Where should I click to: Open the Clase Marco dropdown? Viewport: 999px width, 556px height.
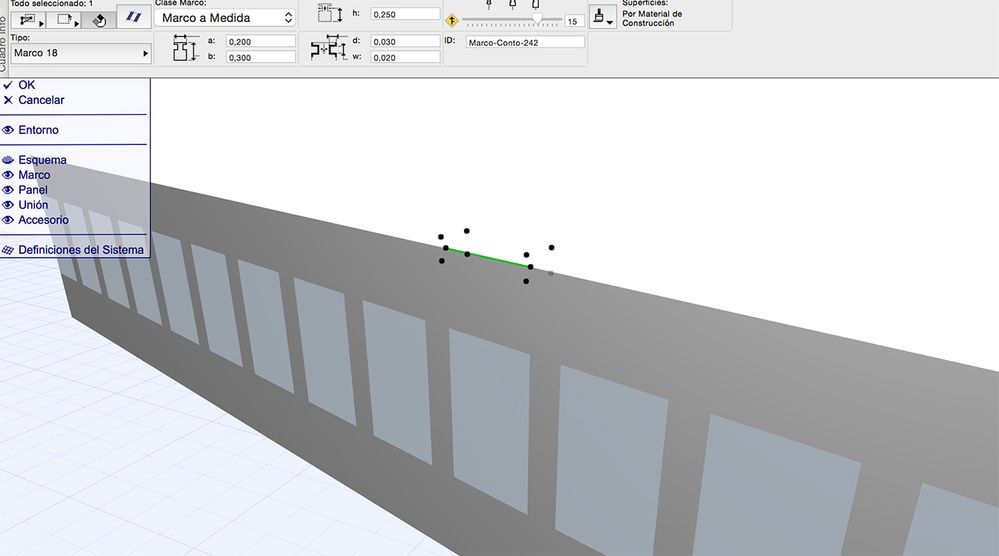(225, 18)
